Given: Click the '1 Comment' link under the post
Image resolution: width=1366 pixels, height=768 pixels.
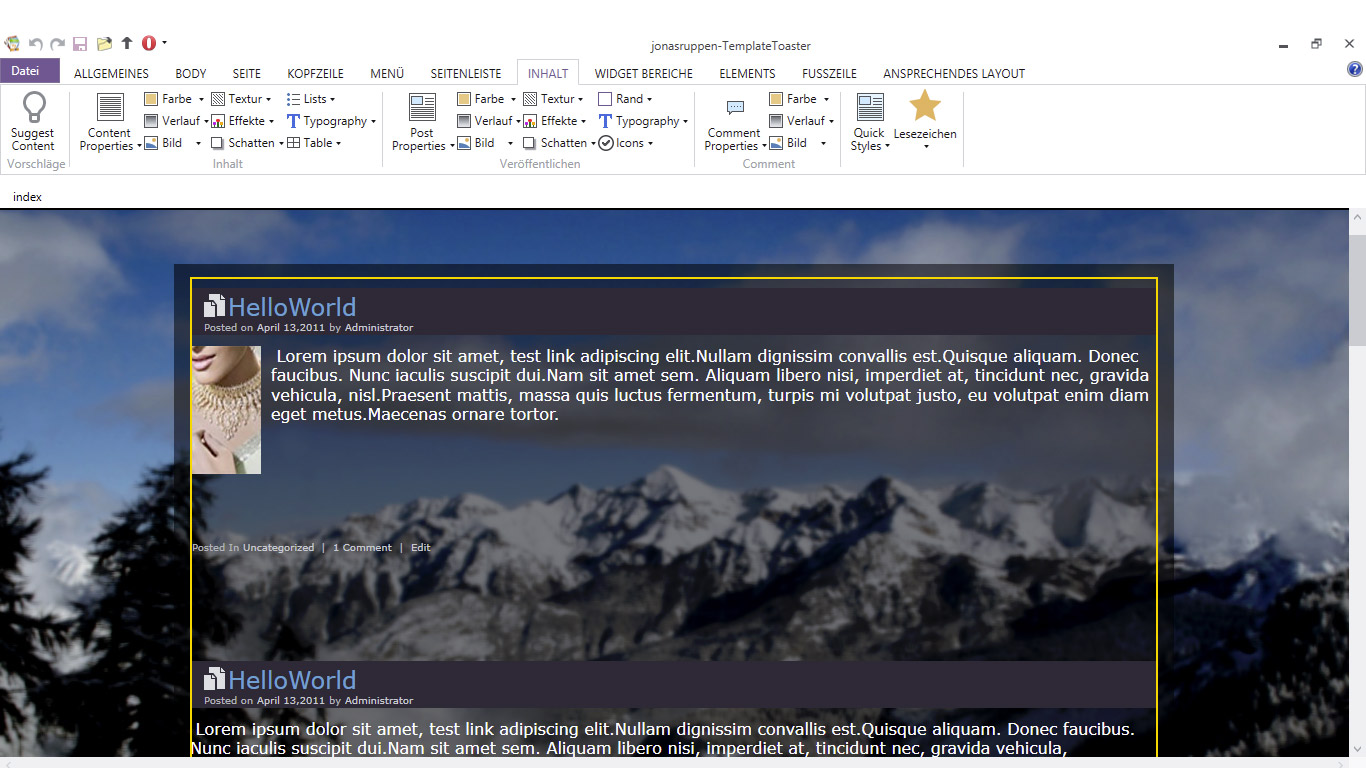Looking at the screenshot, I should click(x=362, y=548).
